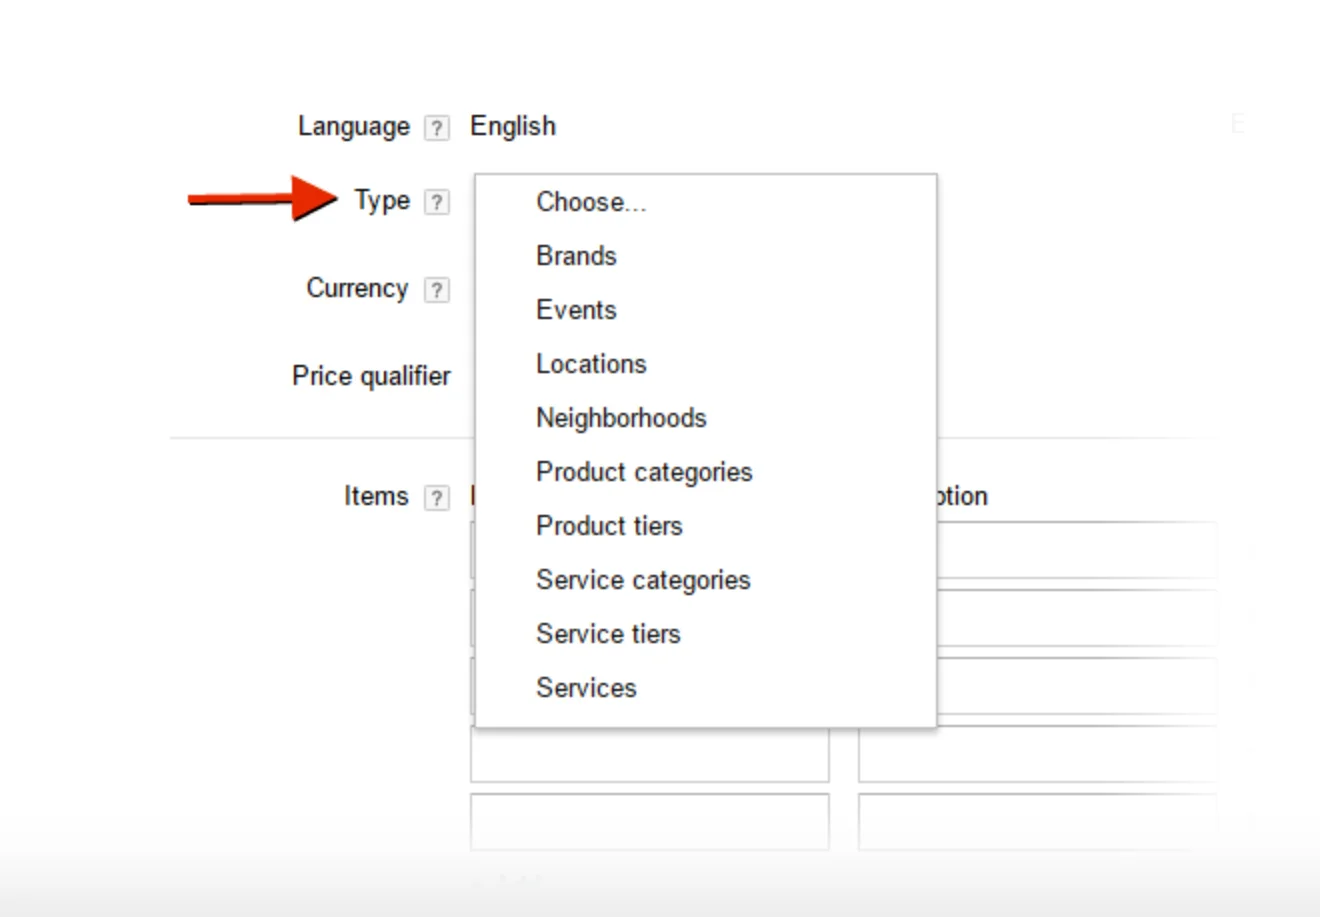
Task: Click the English language value
Action: coord(513,126)
